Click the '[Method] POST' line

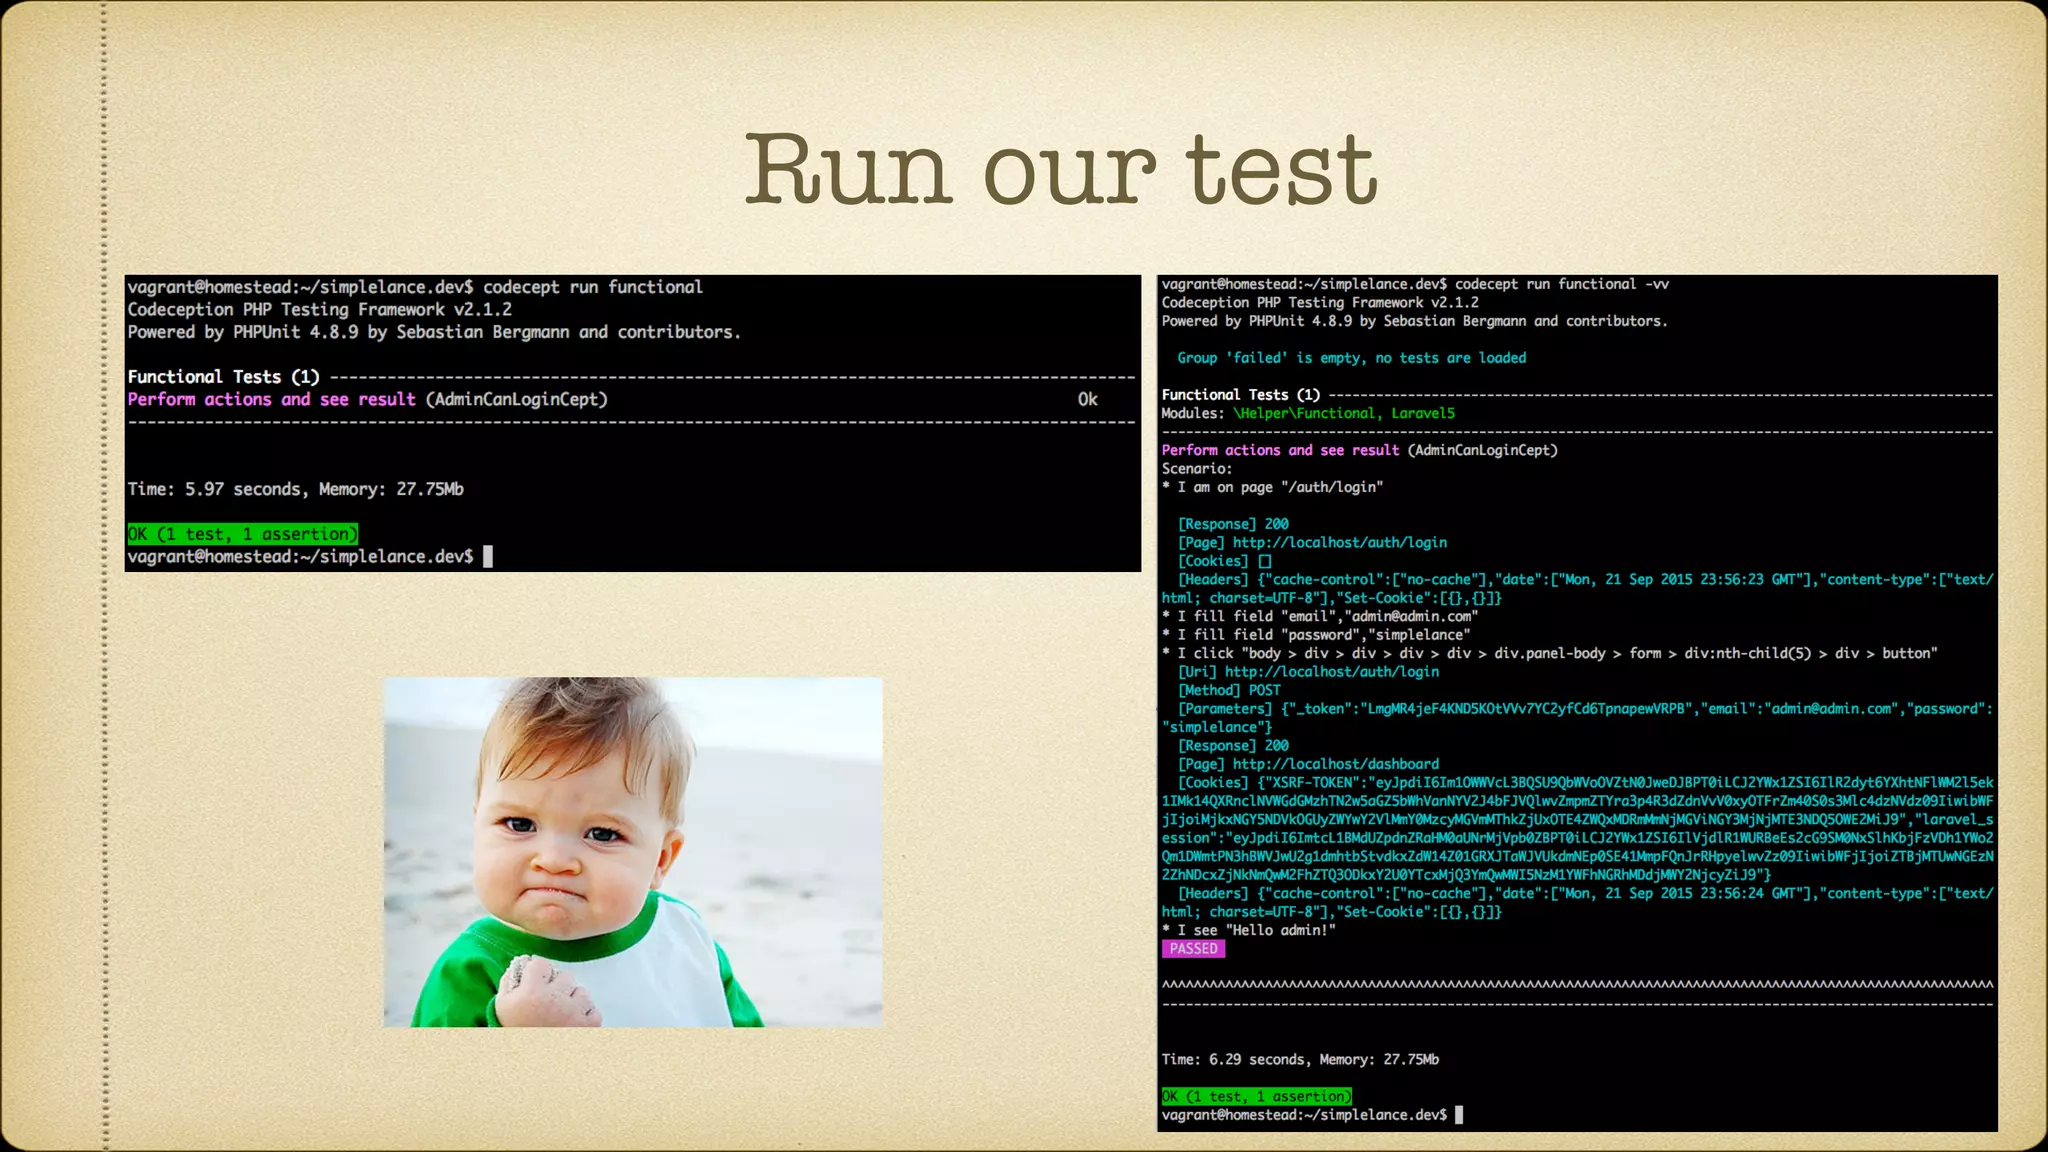point(1229,690)
